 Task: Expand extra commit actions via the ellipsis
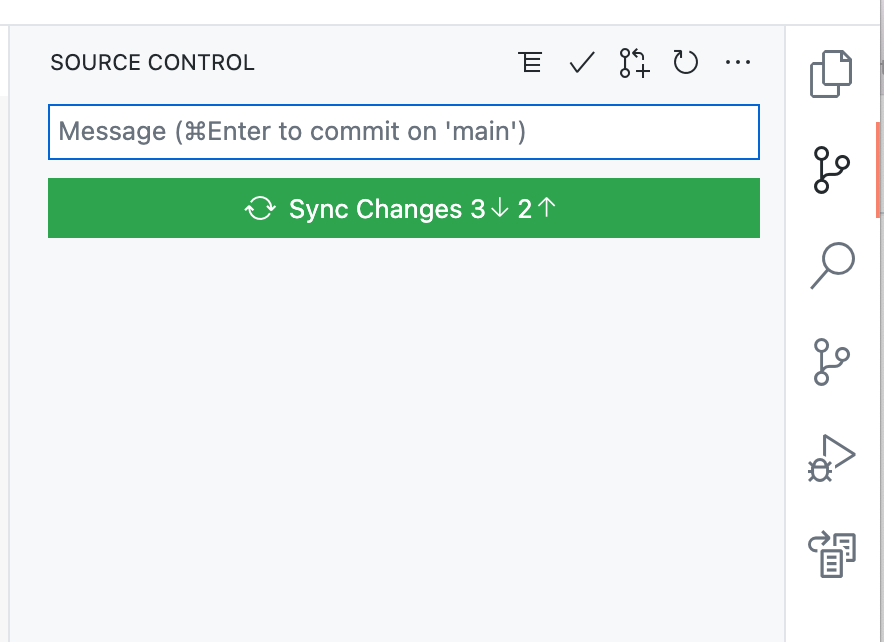pyautogui.click(x=738, y=62)
